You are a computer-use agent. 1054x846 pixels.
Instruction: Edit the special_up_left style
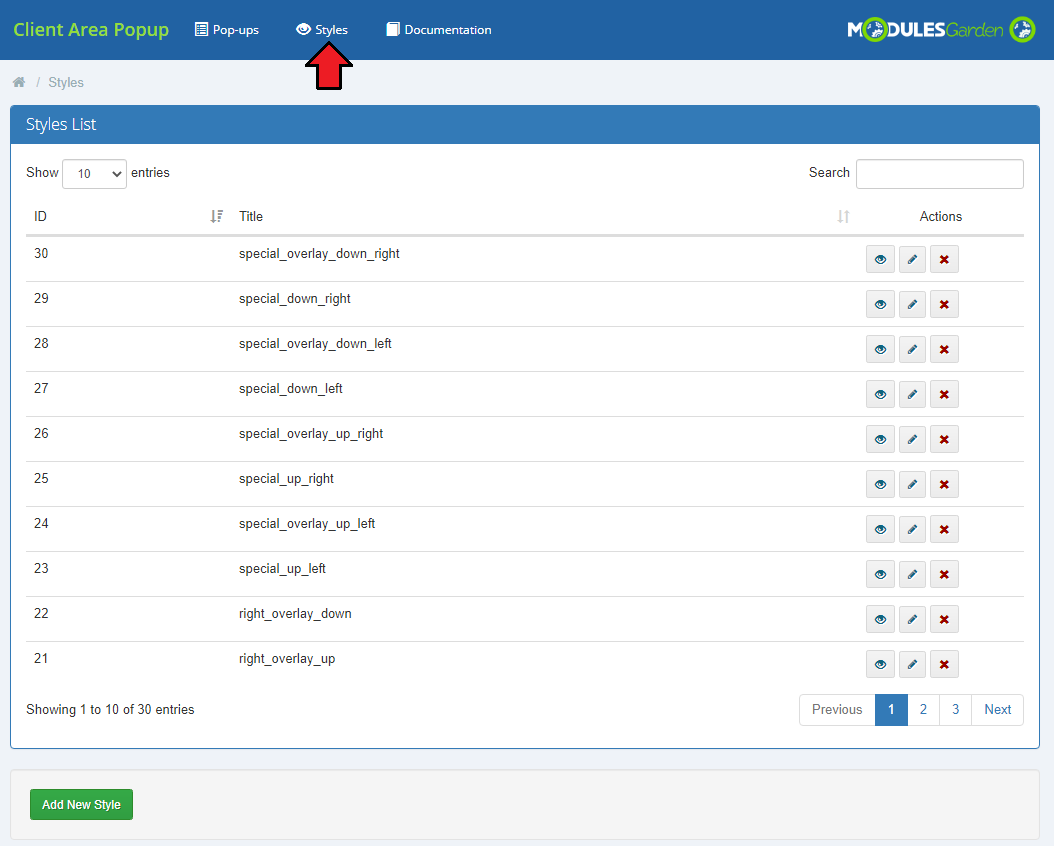point(912,575)
